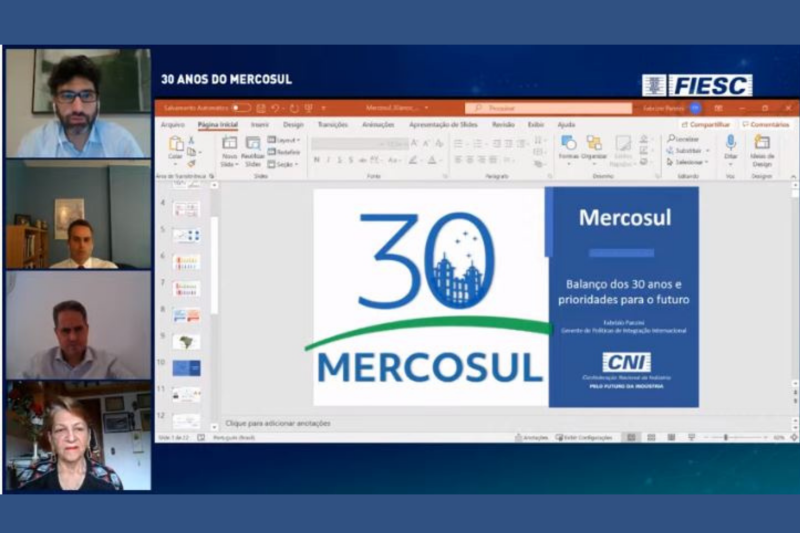Click the Compartilhar button
Viewport: 800px width, 533px height.
coord(705,125)
